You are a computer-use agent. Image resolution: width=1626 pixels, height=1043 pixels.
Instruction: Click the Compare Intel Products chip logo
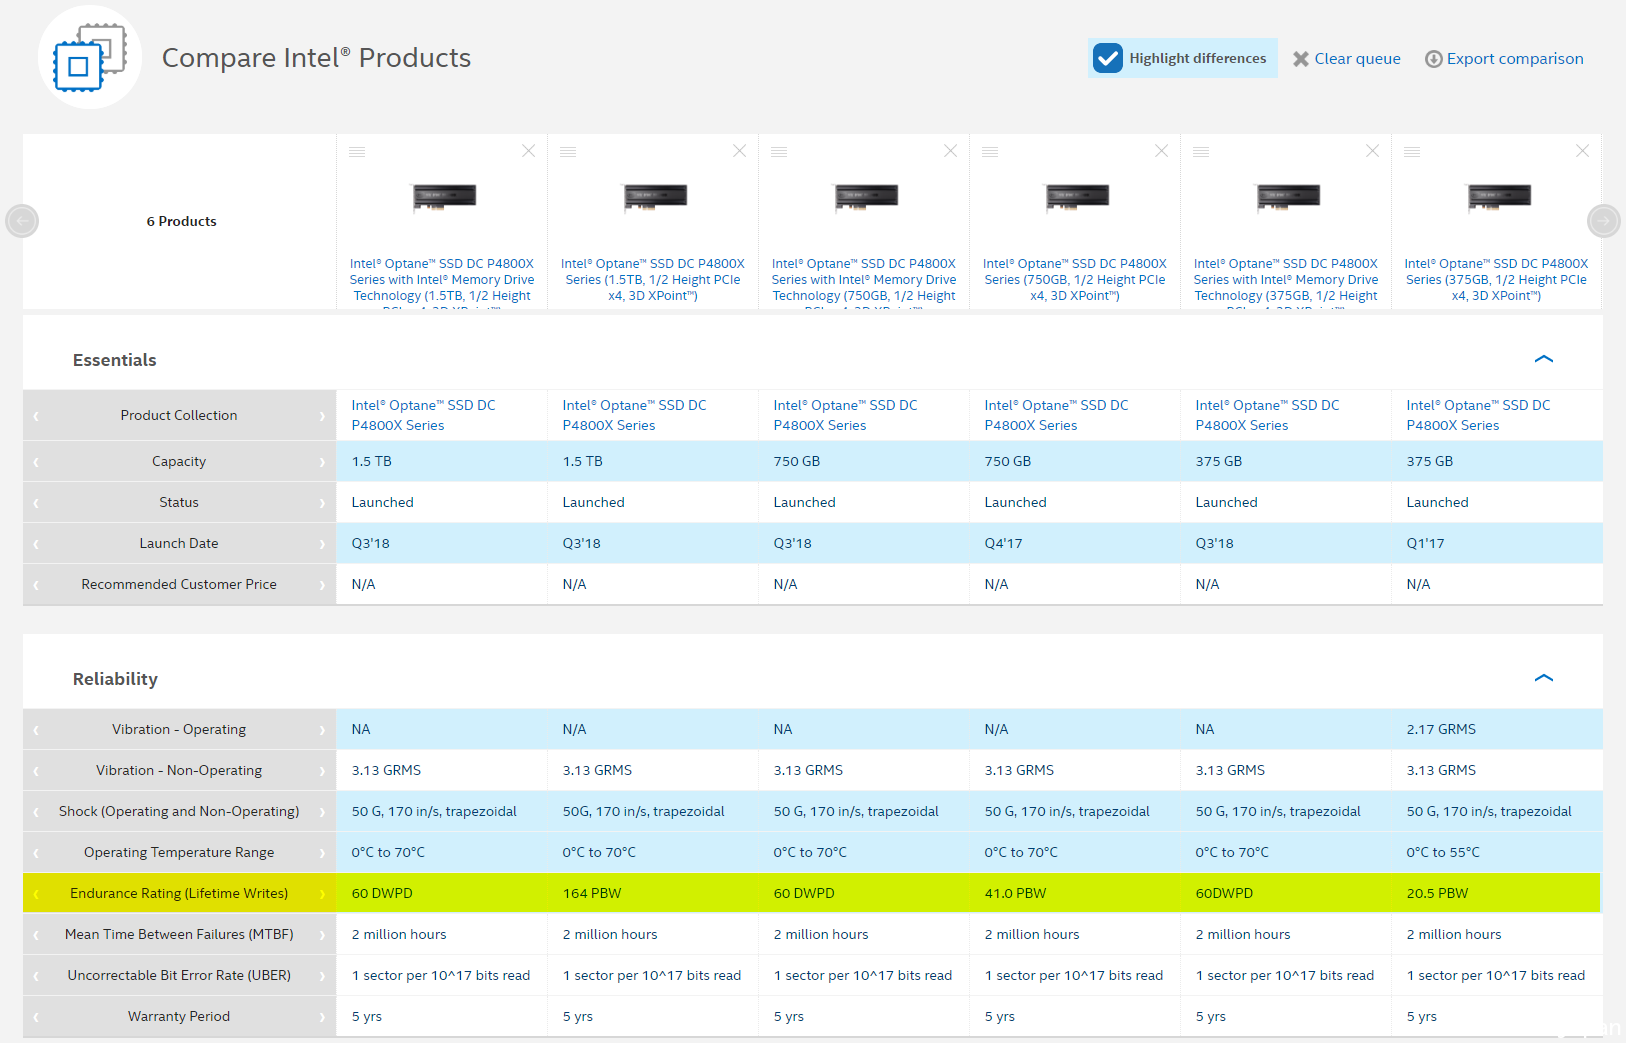point(90,57)
